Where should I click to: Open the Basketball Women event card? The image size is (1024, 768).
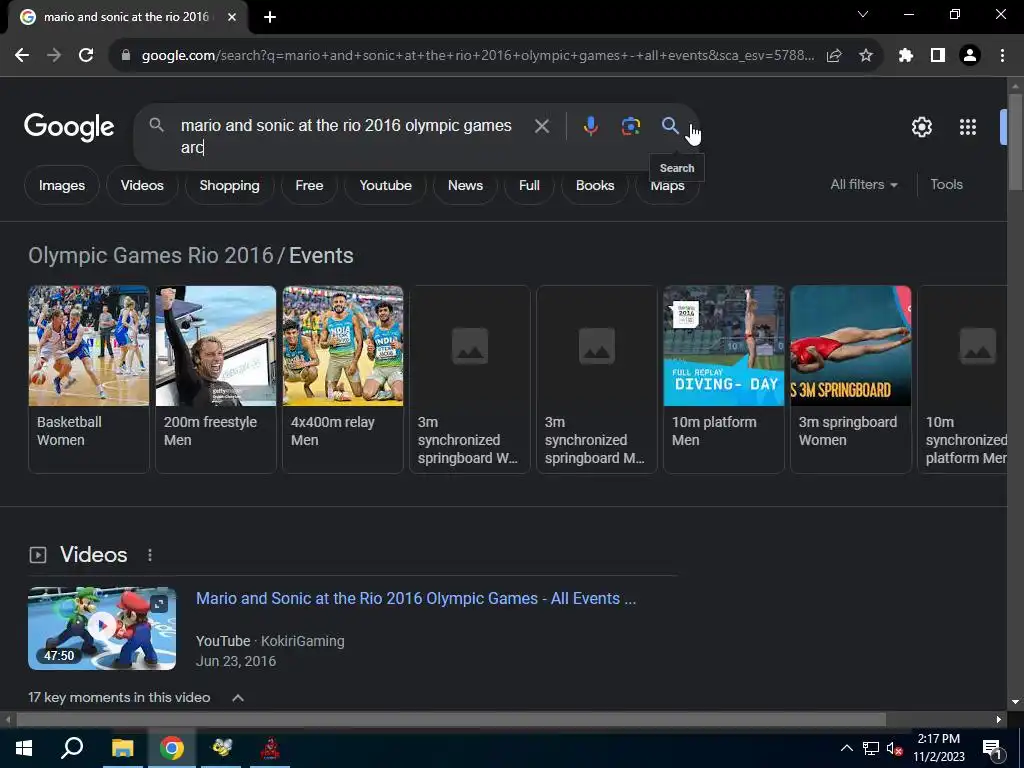(89, 379)
